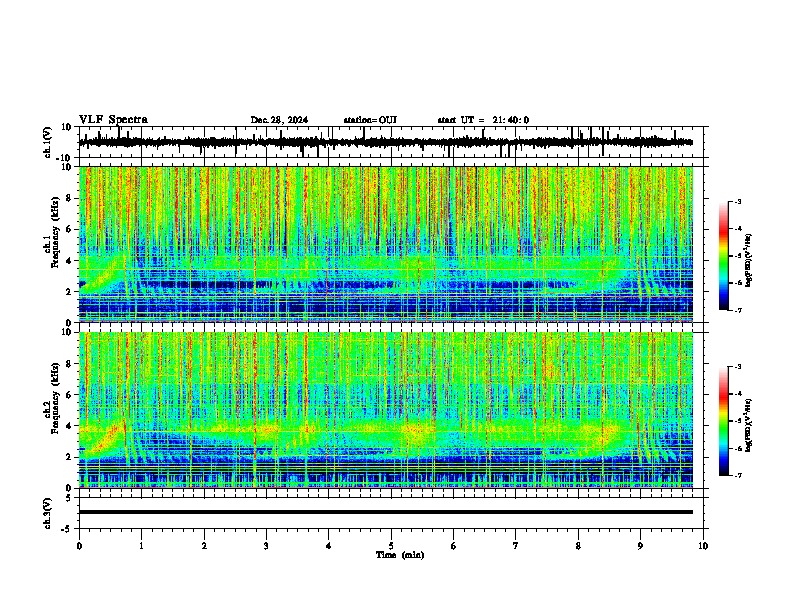792x612 pixels.
Task: Click the ch.2 "Frequency (kHz)" axis label
Action: coord(55,398)
